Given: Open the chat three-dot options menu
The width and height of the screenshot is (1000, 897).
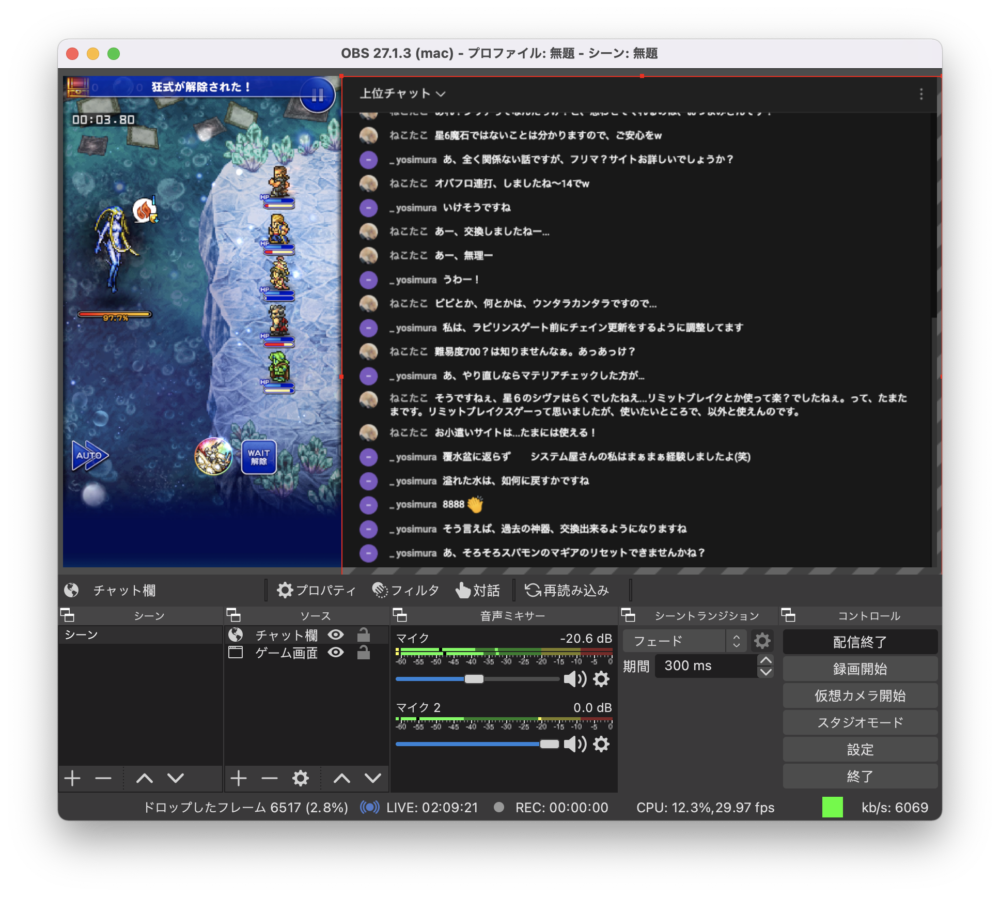Looking at the screenshot, I should 921,94.
